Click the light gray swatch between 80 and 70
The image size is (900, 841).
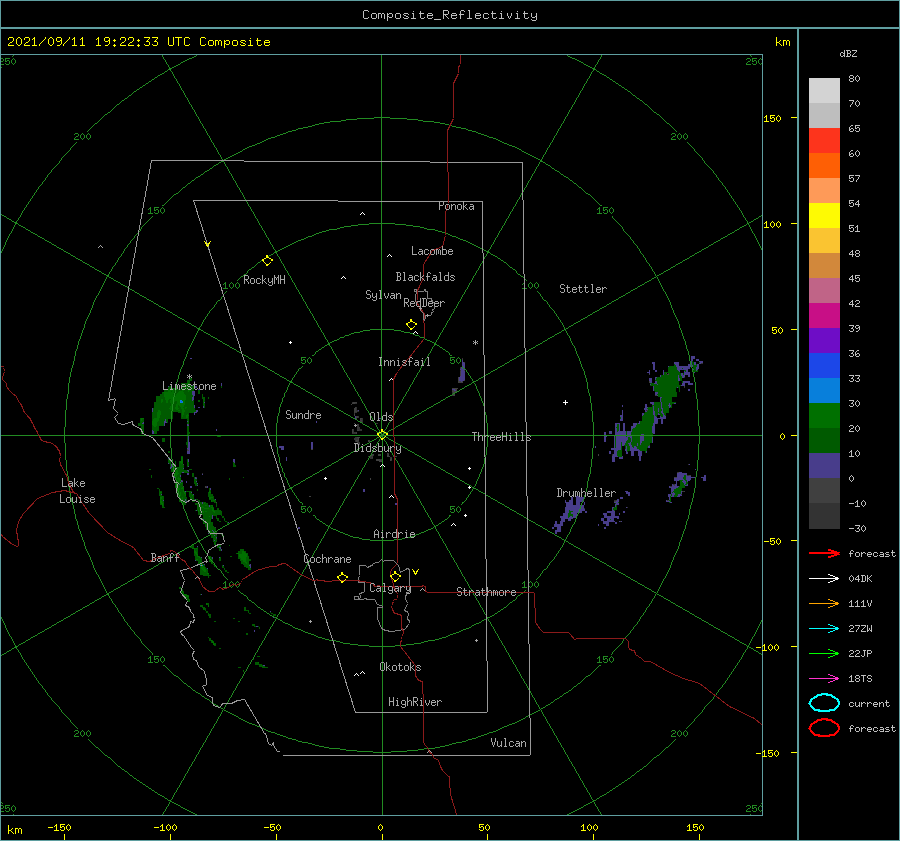pyautogui.click(x=824, y=91)
